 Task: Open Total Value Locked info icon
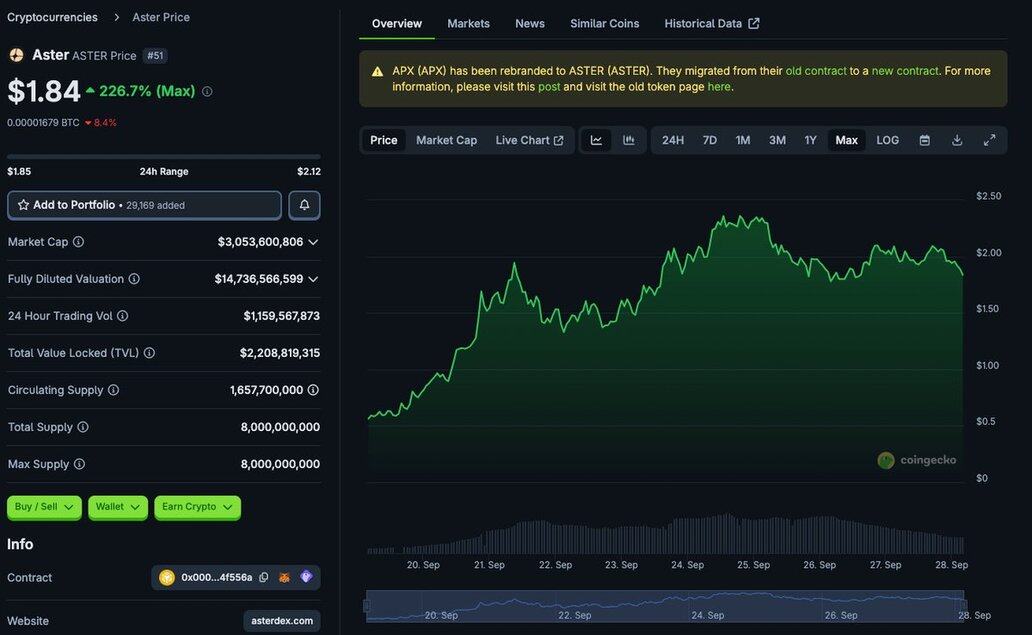click(149, 353)
